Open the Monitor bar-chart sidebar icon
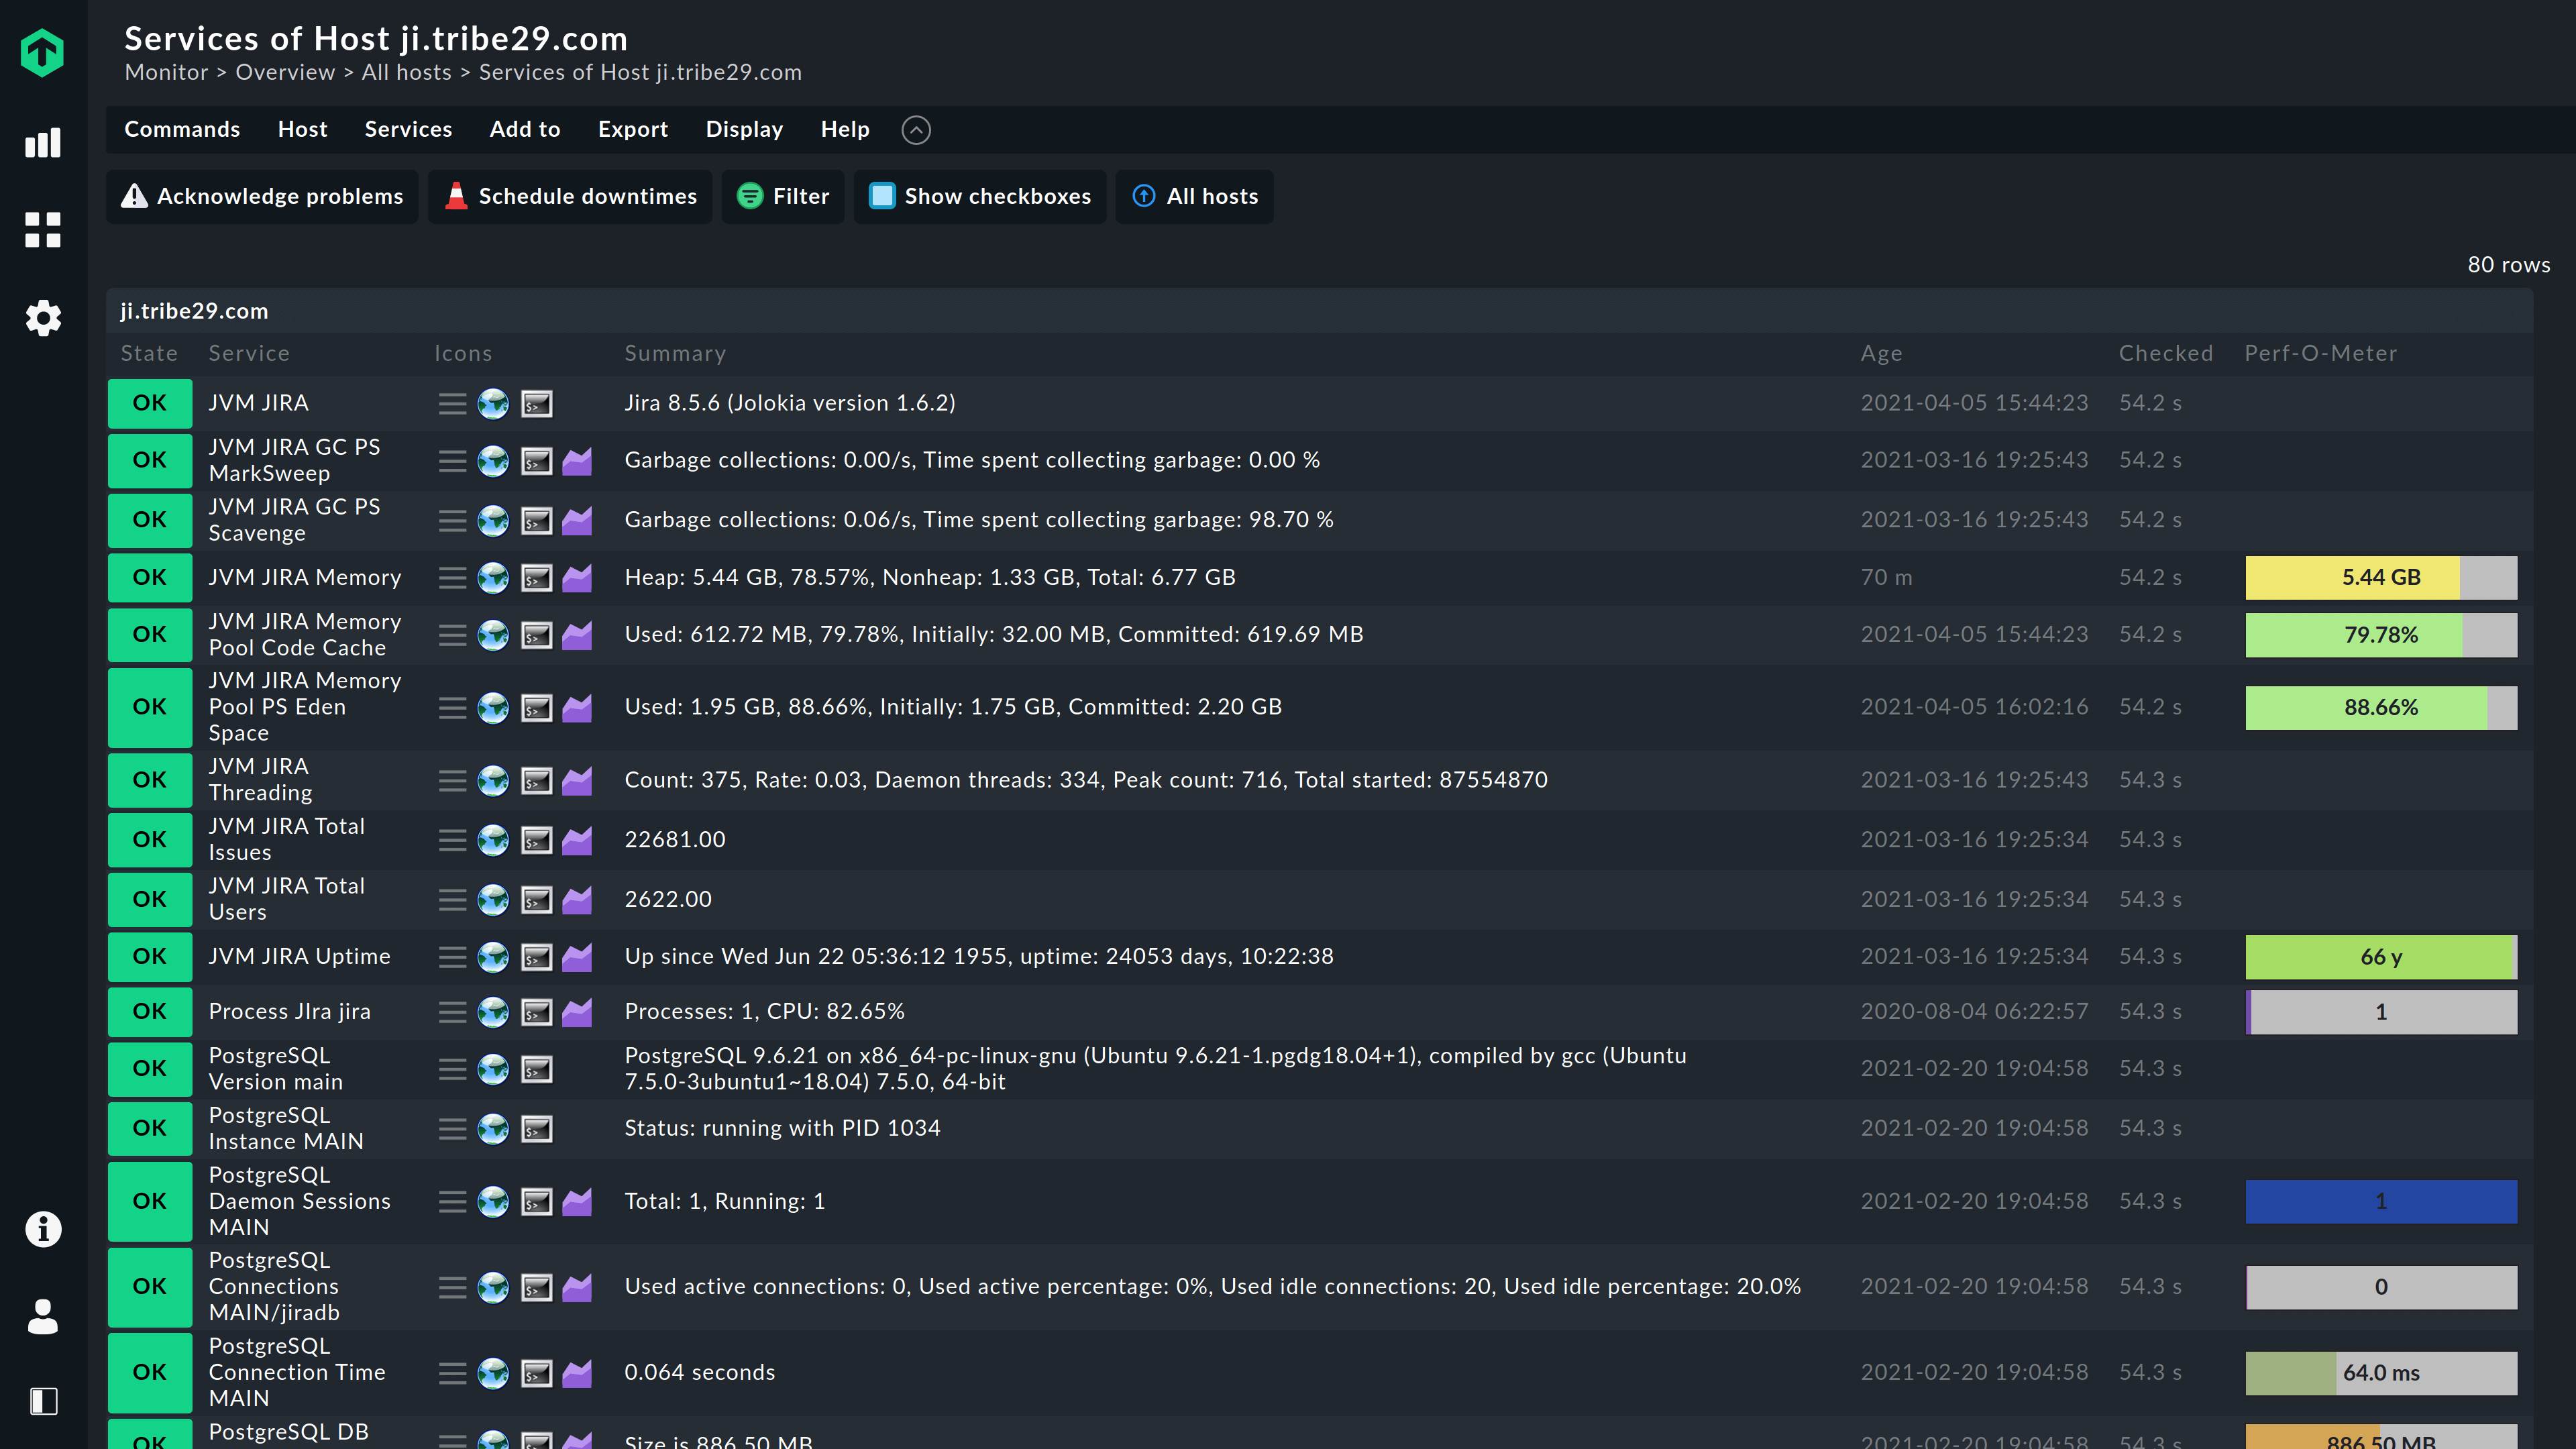2576x1449 pixels. pos(42,143)
